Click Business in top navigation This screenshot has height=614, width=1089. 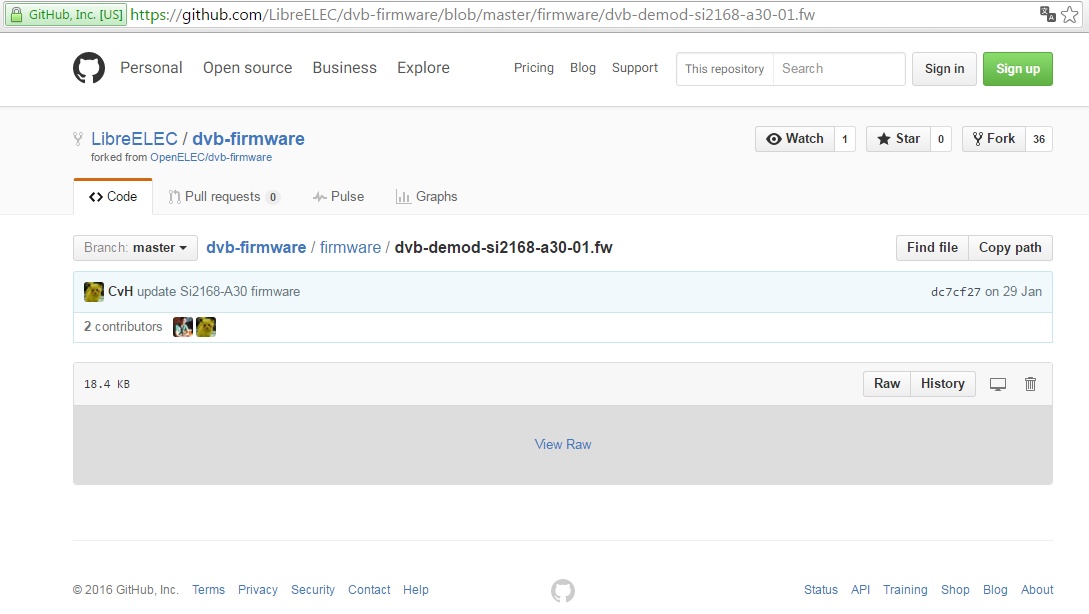(344, 67)
